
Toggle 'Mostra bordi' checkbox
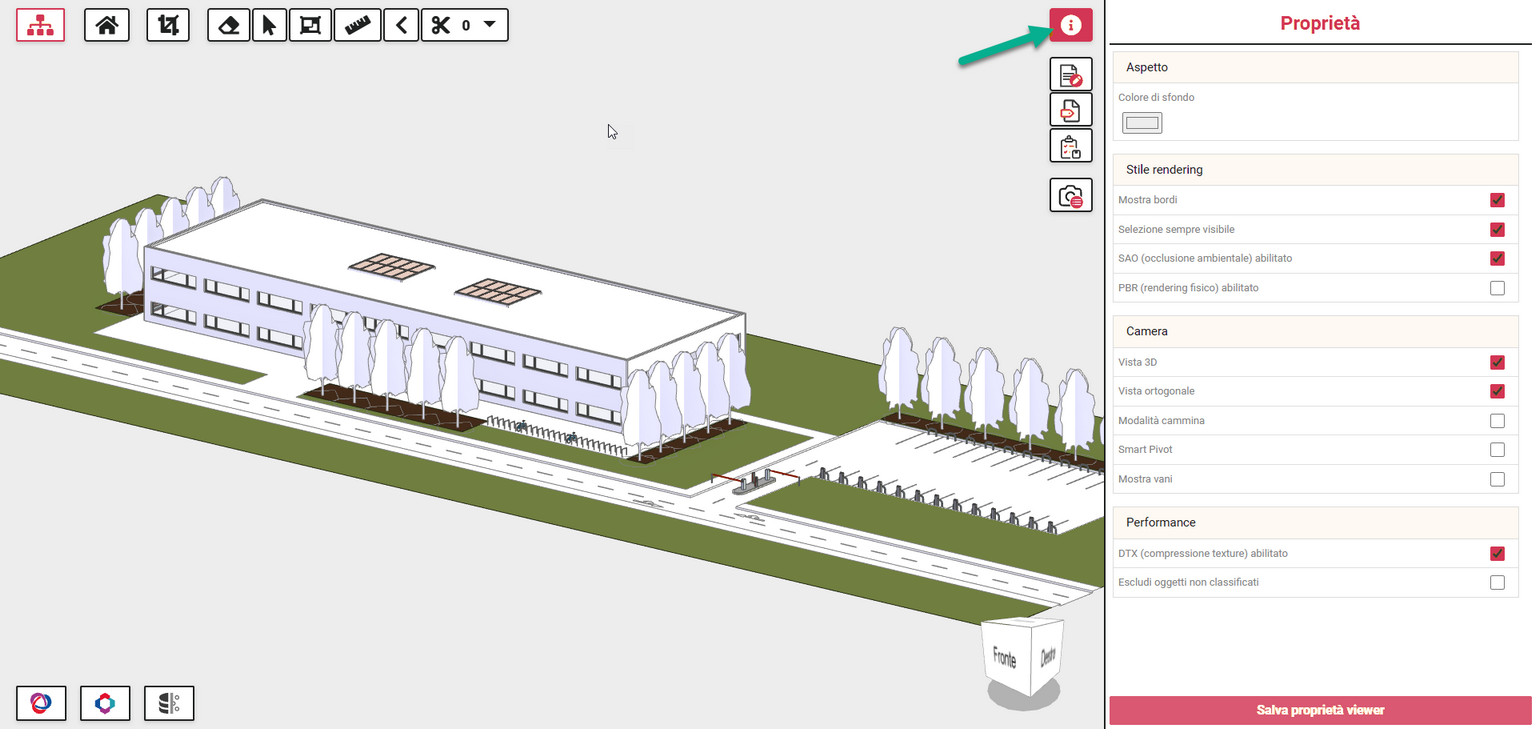(1497, 199)
